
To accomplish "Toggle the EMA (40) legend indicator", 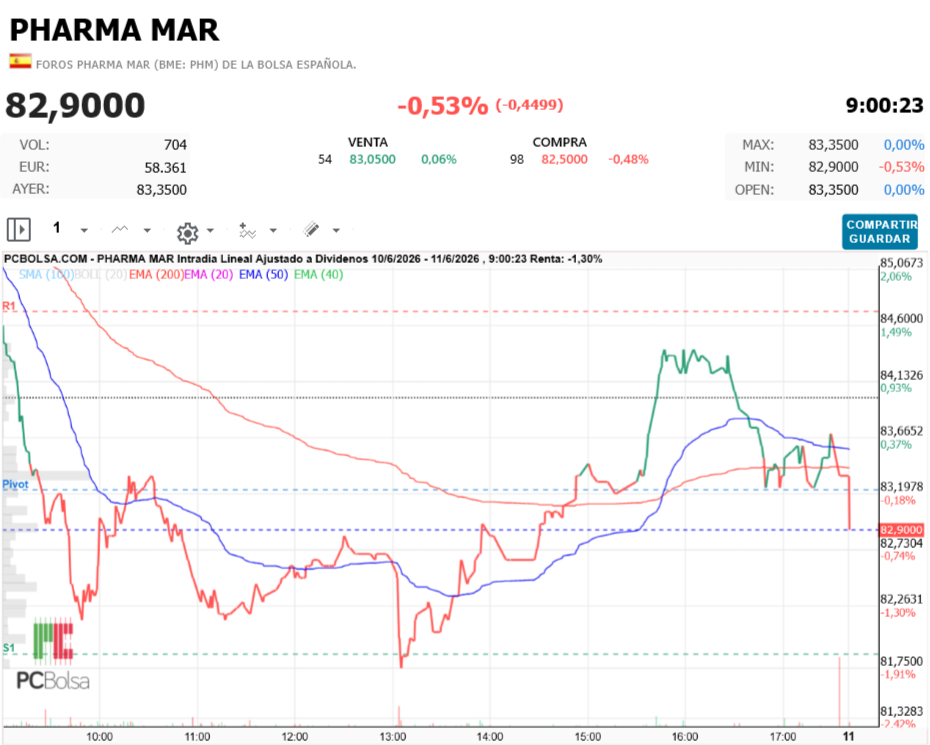I will [319, 275].
